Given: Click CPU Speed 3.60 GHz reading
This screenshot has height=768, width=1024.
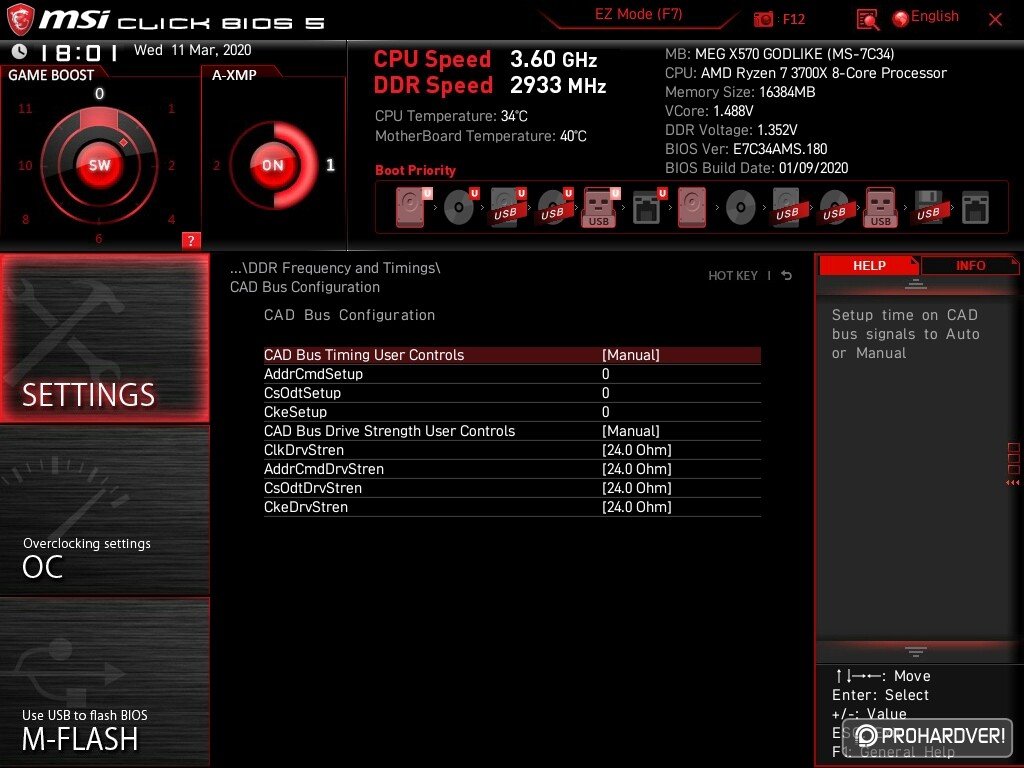Looking at the screenshot, I should tap(485, 59).
